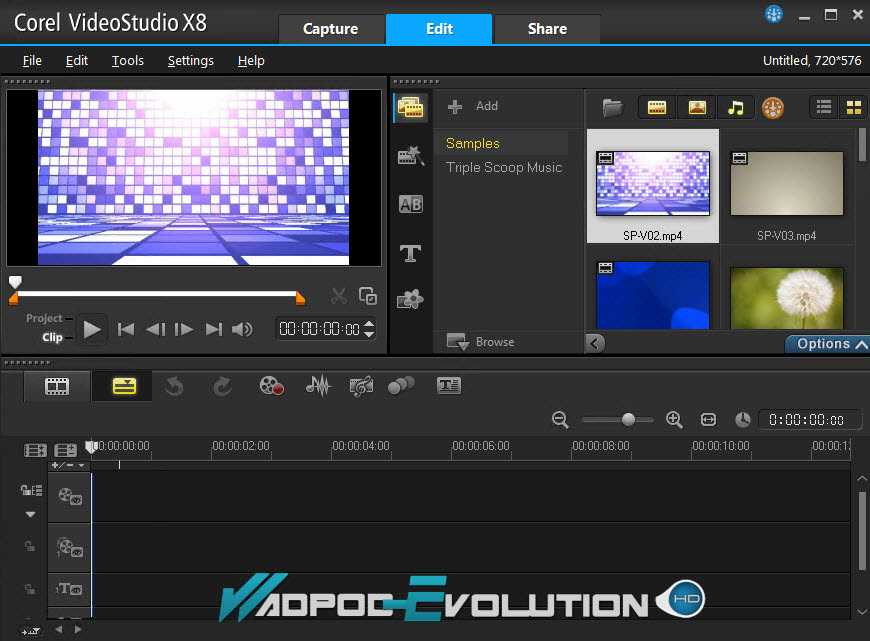Image resolution: width=870 pixels, height=641 pixels.
Task: Open the File menu
Action: (x=32, y=60)
